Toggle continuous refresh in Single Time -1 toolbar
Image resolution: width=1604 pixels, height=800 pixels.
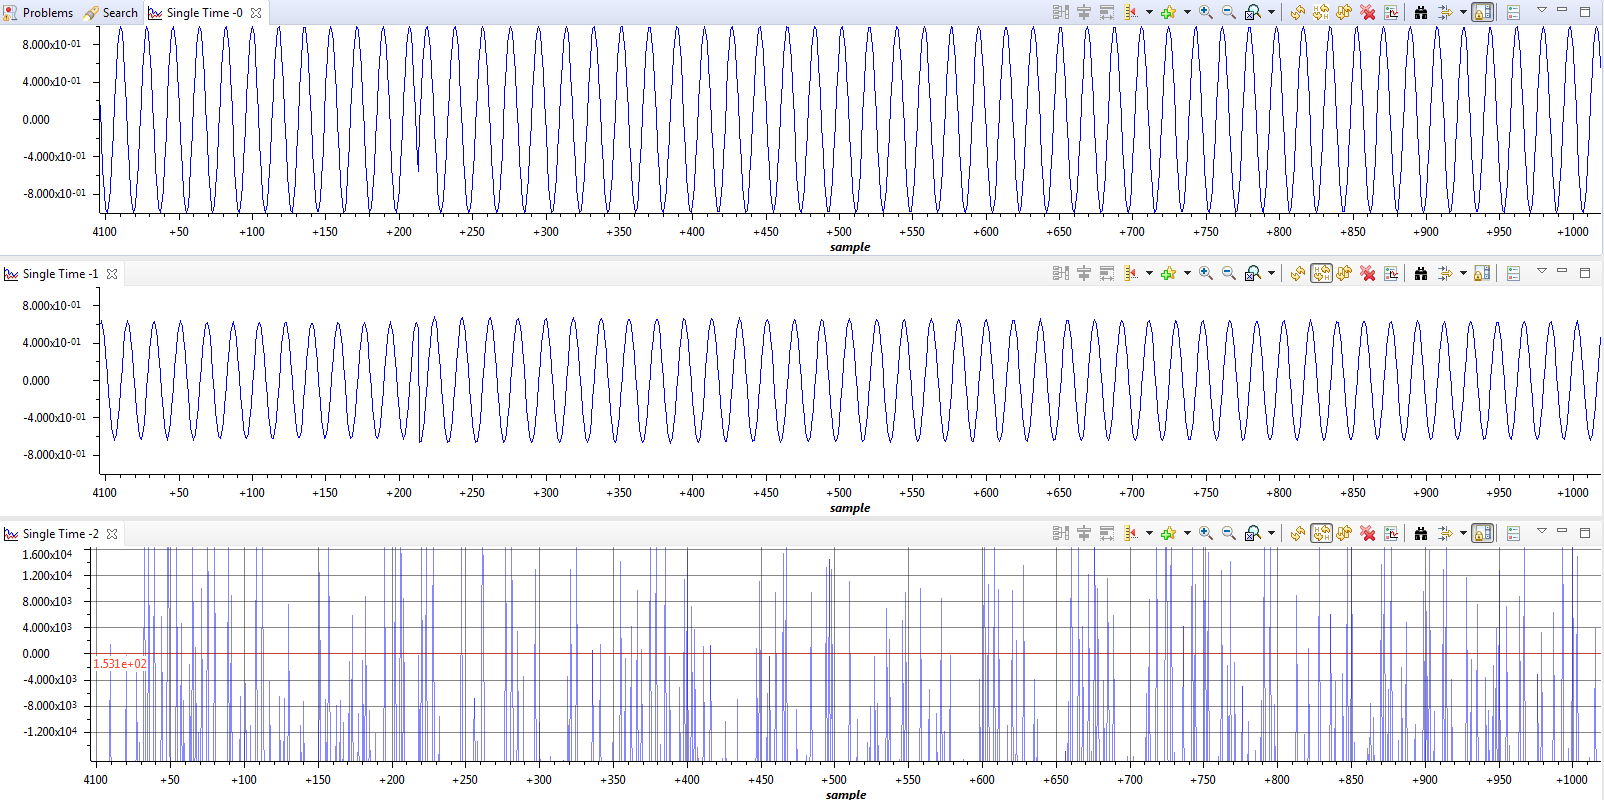(x=1322, y=273)
